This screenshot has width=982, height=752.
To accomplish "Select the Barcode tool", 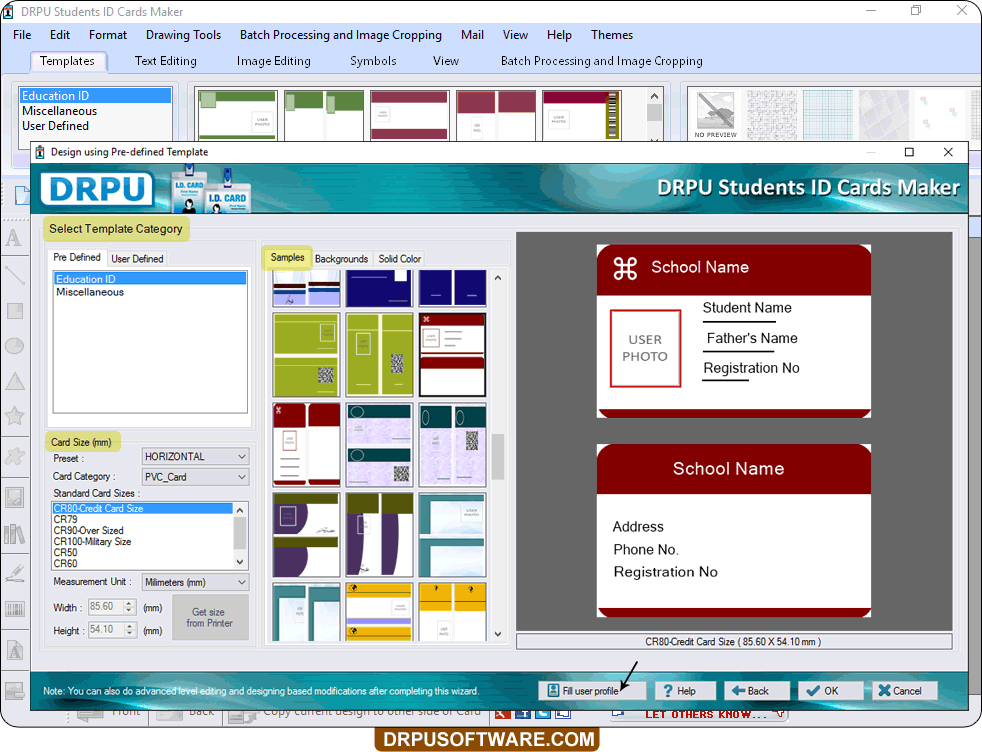I will [x=14, y=609].
